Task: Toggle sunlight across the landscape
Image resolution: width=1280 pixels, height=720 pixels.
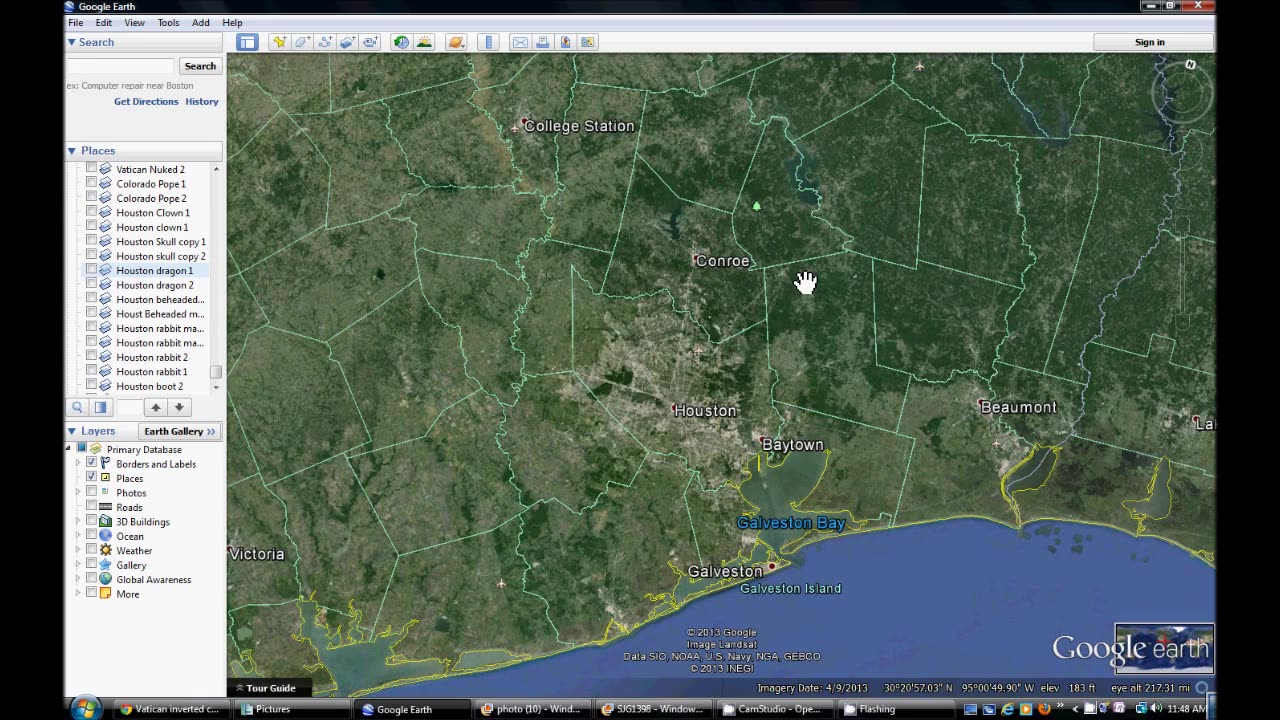Action: (424, 42)
